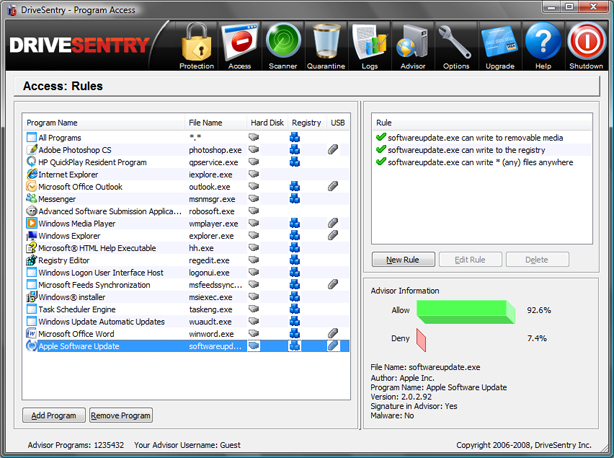Select Advanced Software Submission Application row

[x=186, y=211]
